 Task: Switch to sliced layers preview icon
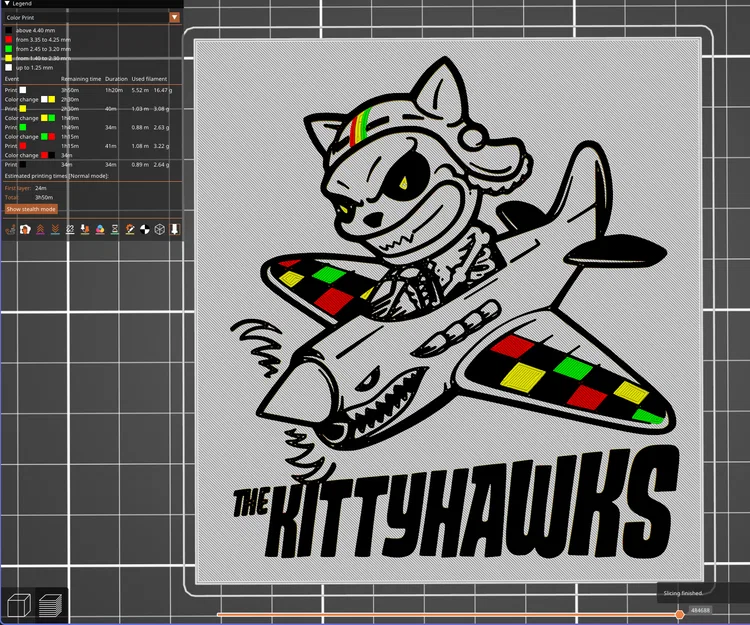pyautogui.click(x=51, y=605)
